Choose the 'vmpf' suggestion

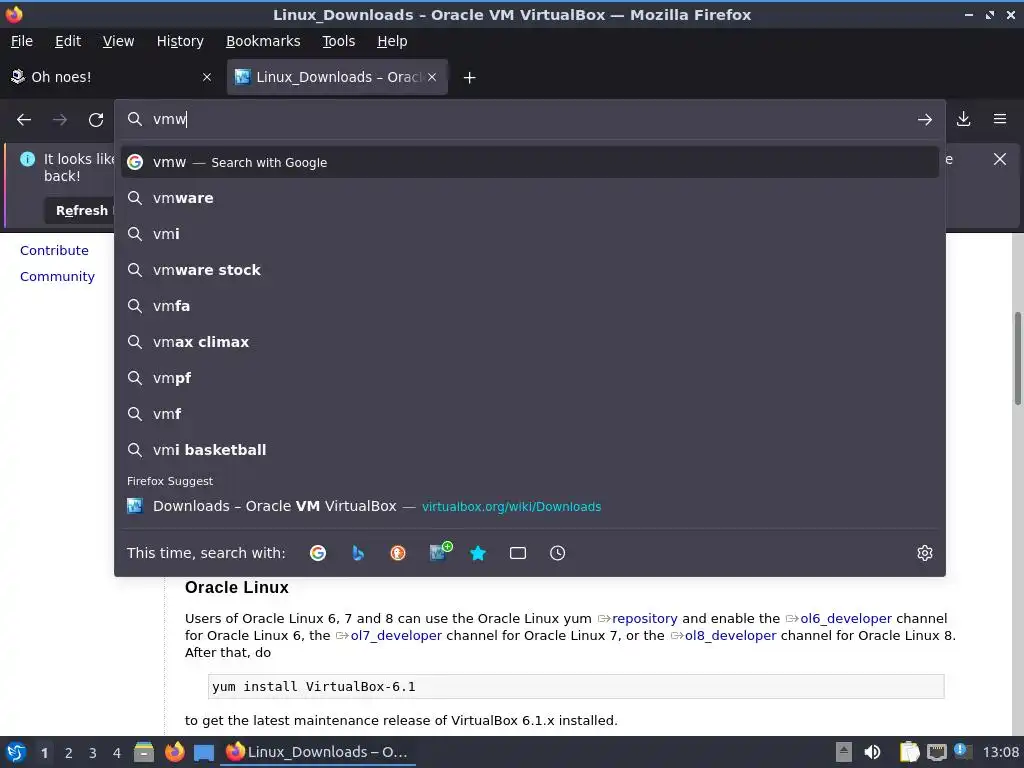point(530,377)
